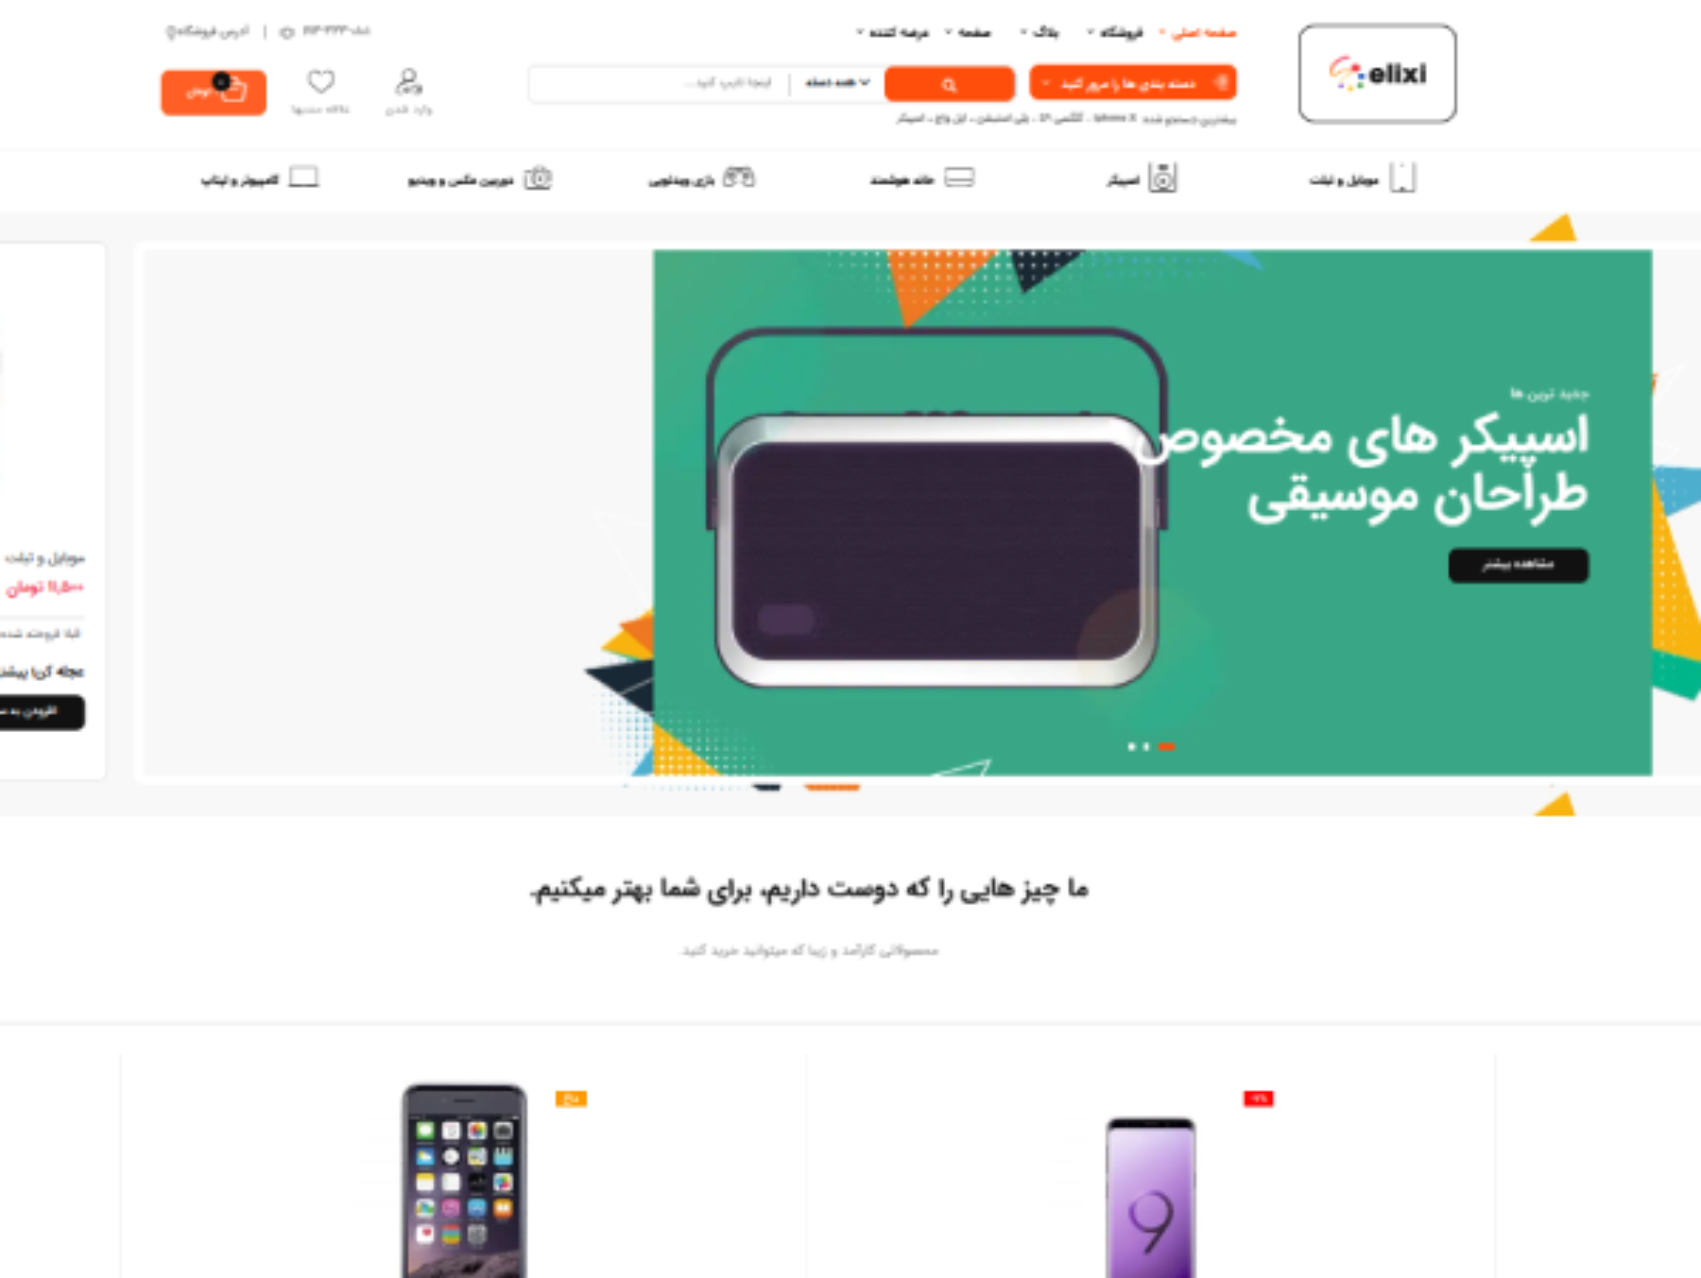Click the black view more banner button
The width and height of the screenshot is (1701, 1278).
pos(1518,565)
